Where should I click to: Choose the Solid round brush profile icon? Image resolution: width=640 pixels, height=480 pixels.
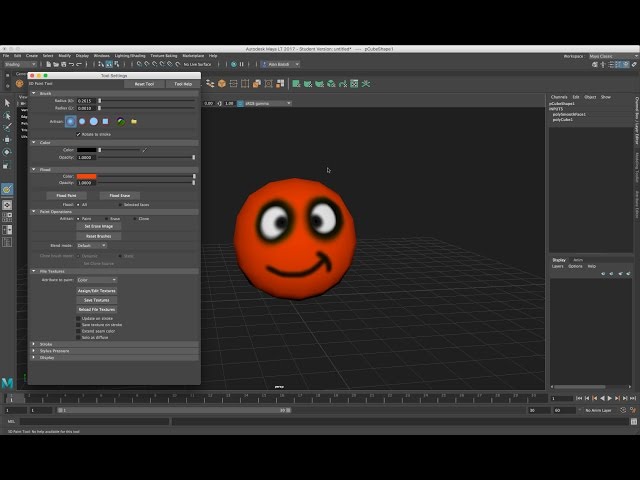(94, 121)
